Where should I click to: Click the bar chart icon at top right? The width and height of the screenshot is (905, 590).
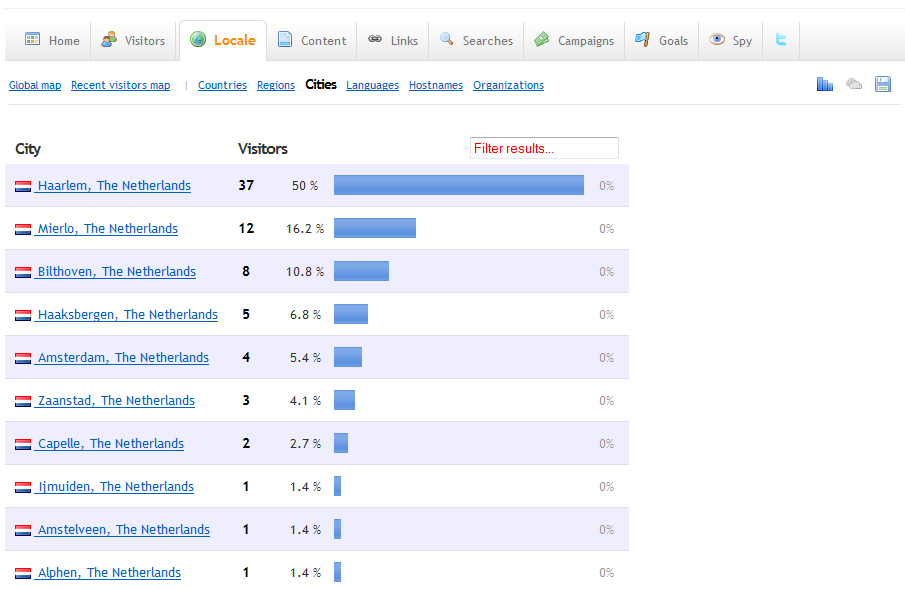[x=824, y=84]
